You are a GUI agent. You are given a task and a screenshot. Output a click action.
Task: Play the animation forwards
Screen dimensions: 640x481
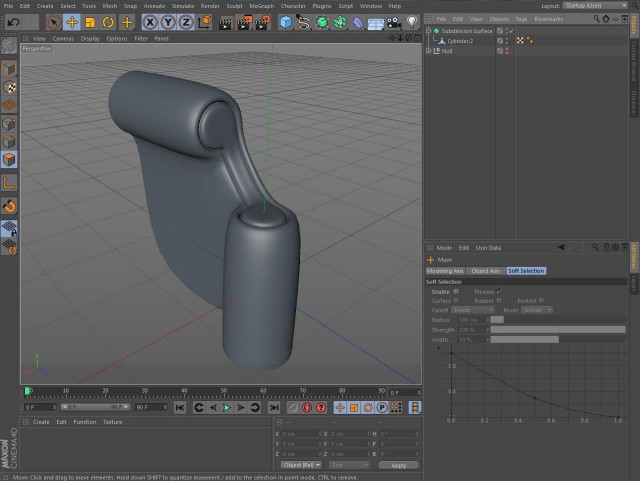pyautogui.click(x=227, y=408)
